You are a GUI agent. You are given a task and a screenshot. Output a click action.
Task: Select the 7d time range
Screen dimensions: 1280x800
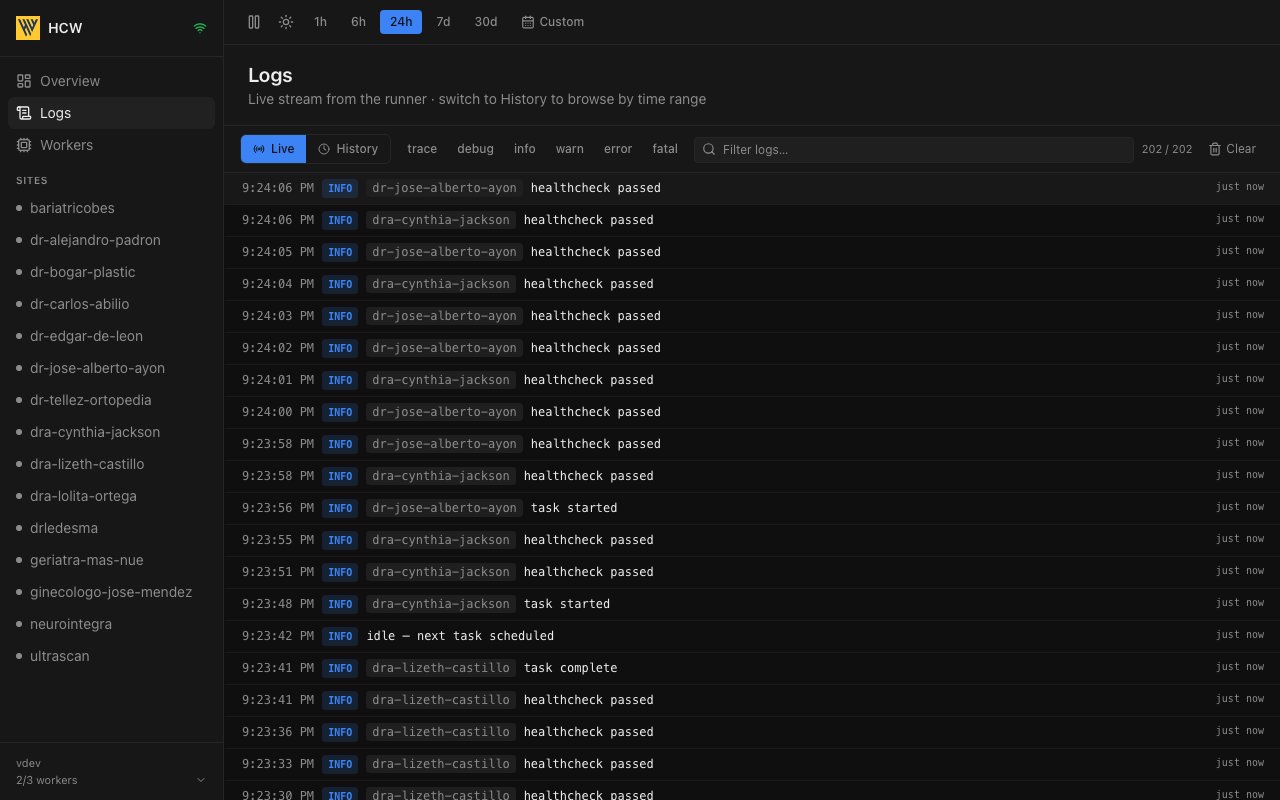[x=443, y=22]
